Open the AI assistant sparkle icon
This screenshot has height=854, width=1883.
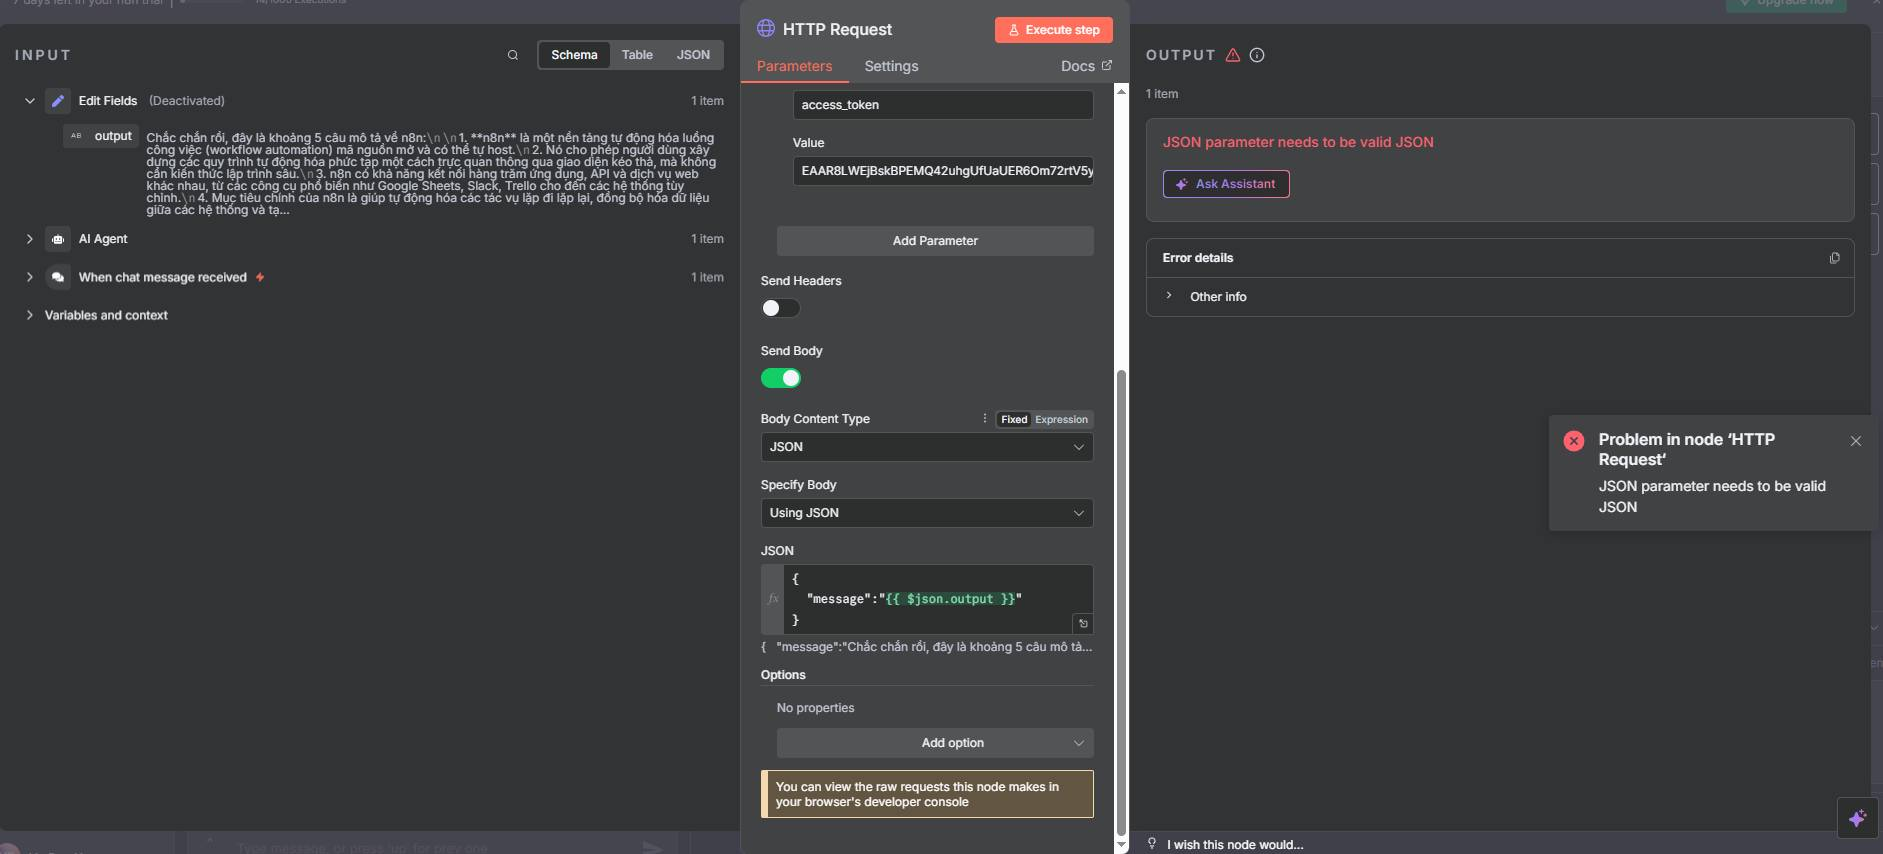click(x=1857, y=818)
